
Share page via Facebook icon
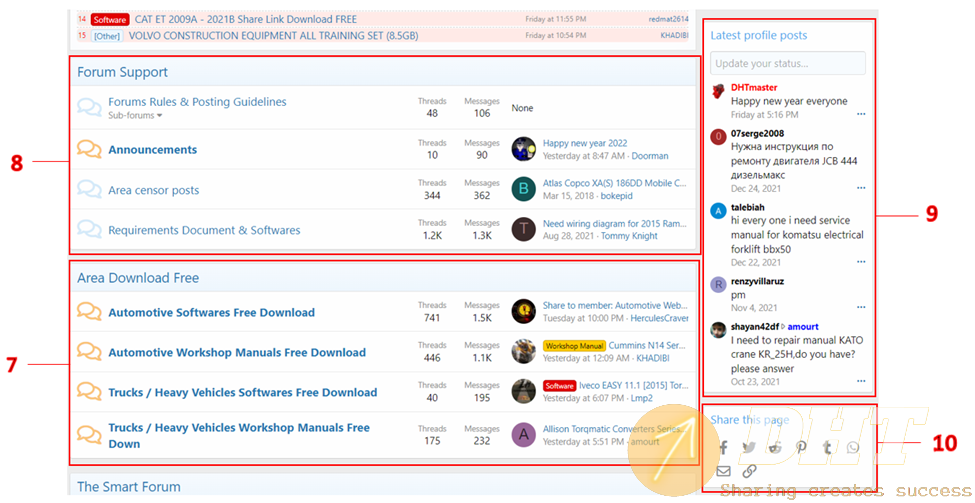click(723, 447)
